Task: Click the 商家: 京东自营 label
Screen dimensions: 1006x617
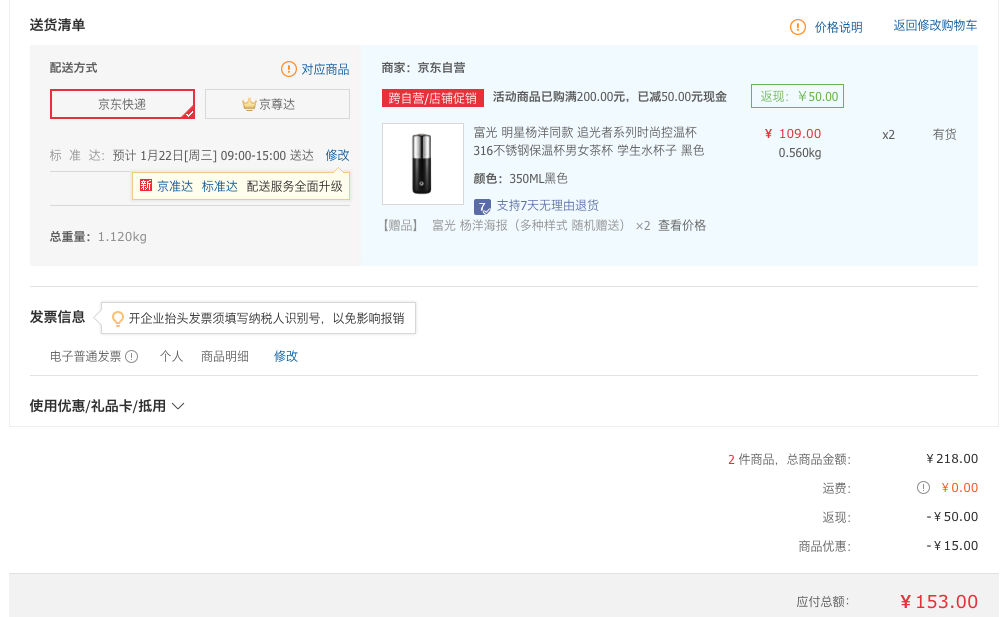Action: click(x=423, y=67)
